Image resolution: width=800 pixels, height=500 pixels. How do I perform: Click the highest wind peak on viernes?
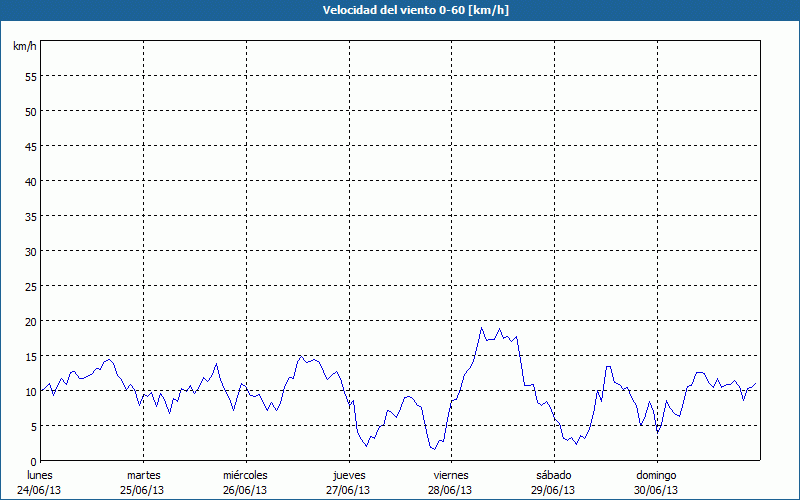pyautogui.click(x=481, y=328)
